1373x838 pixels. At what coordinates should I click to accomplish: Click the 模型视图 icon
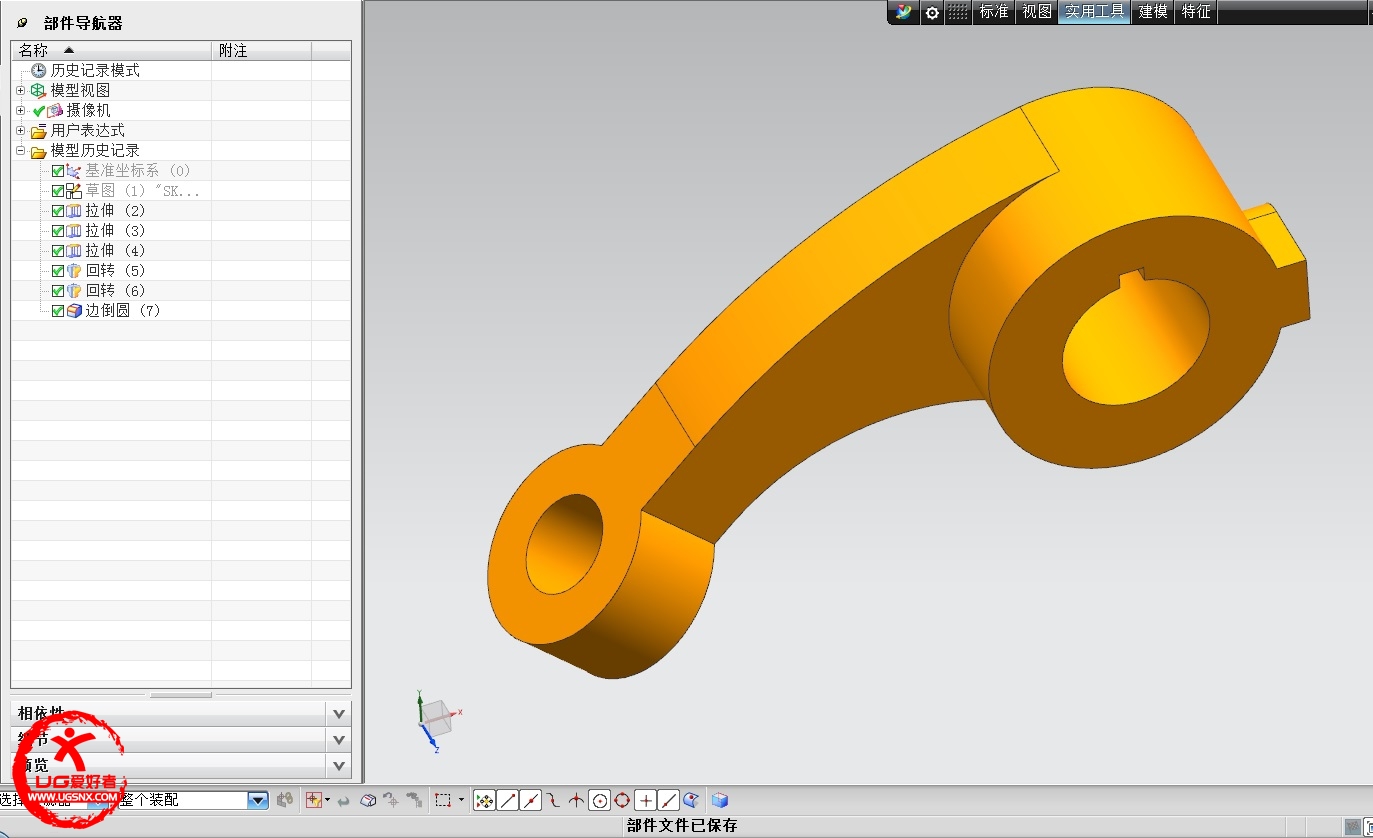pos(39,90)
